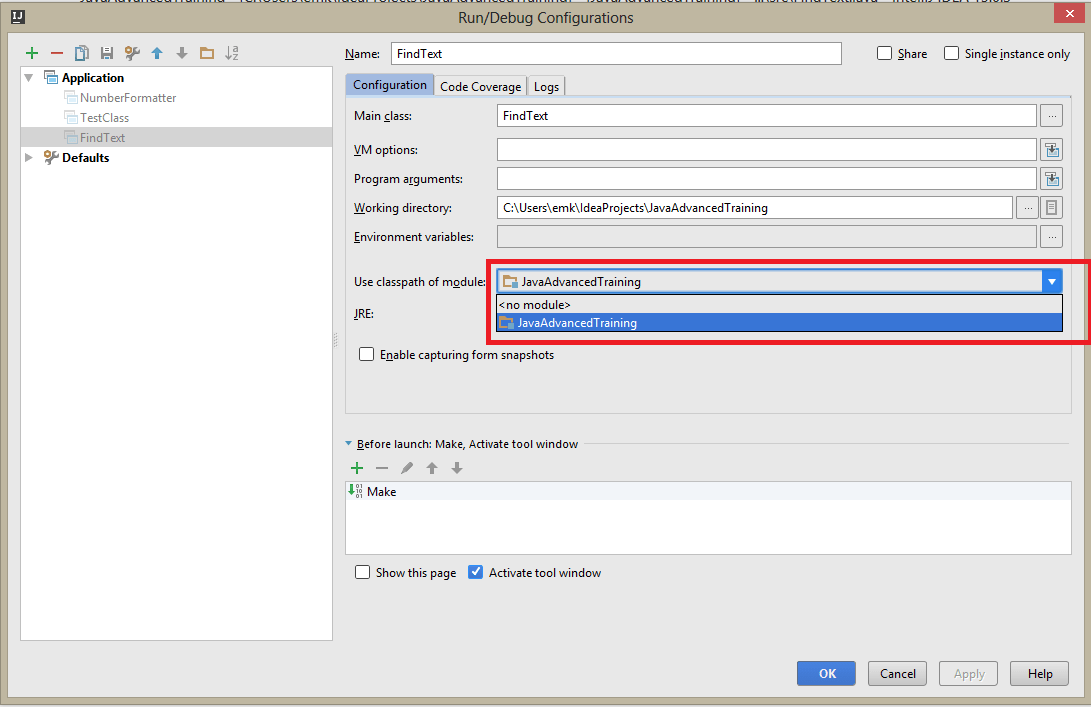Open Help for run configurations
1091x707 pixels.
pyautogui.click(x=1039, y=673)
